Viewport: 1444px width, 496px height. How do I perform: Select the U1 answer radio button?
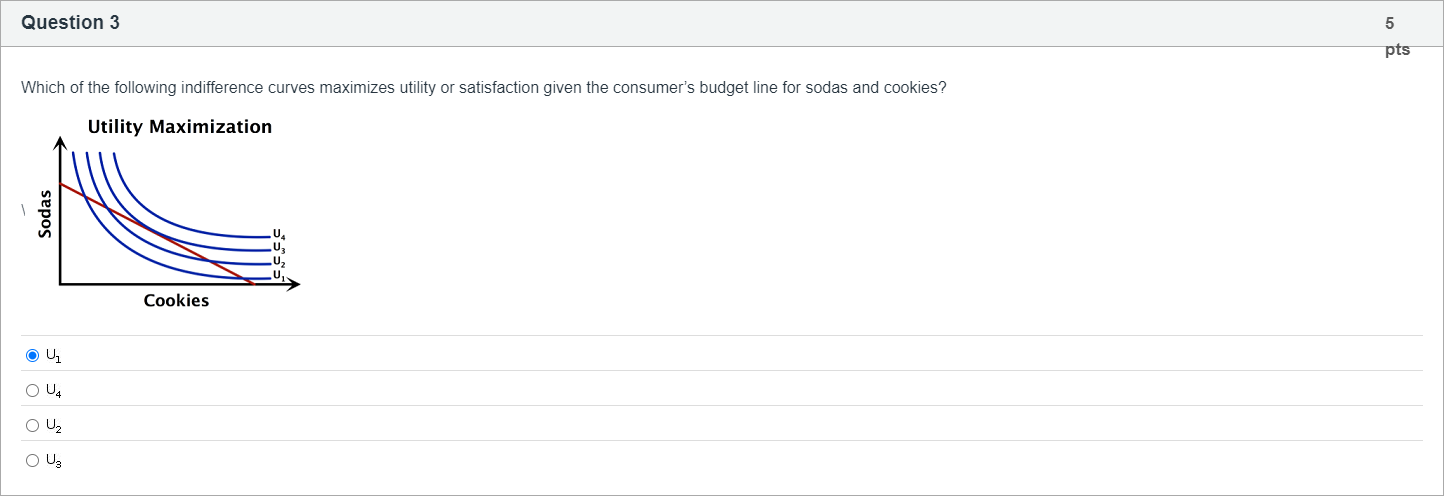pos(33,355)
